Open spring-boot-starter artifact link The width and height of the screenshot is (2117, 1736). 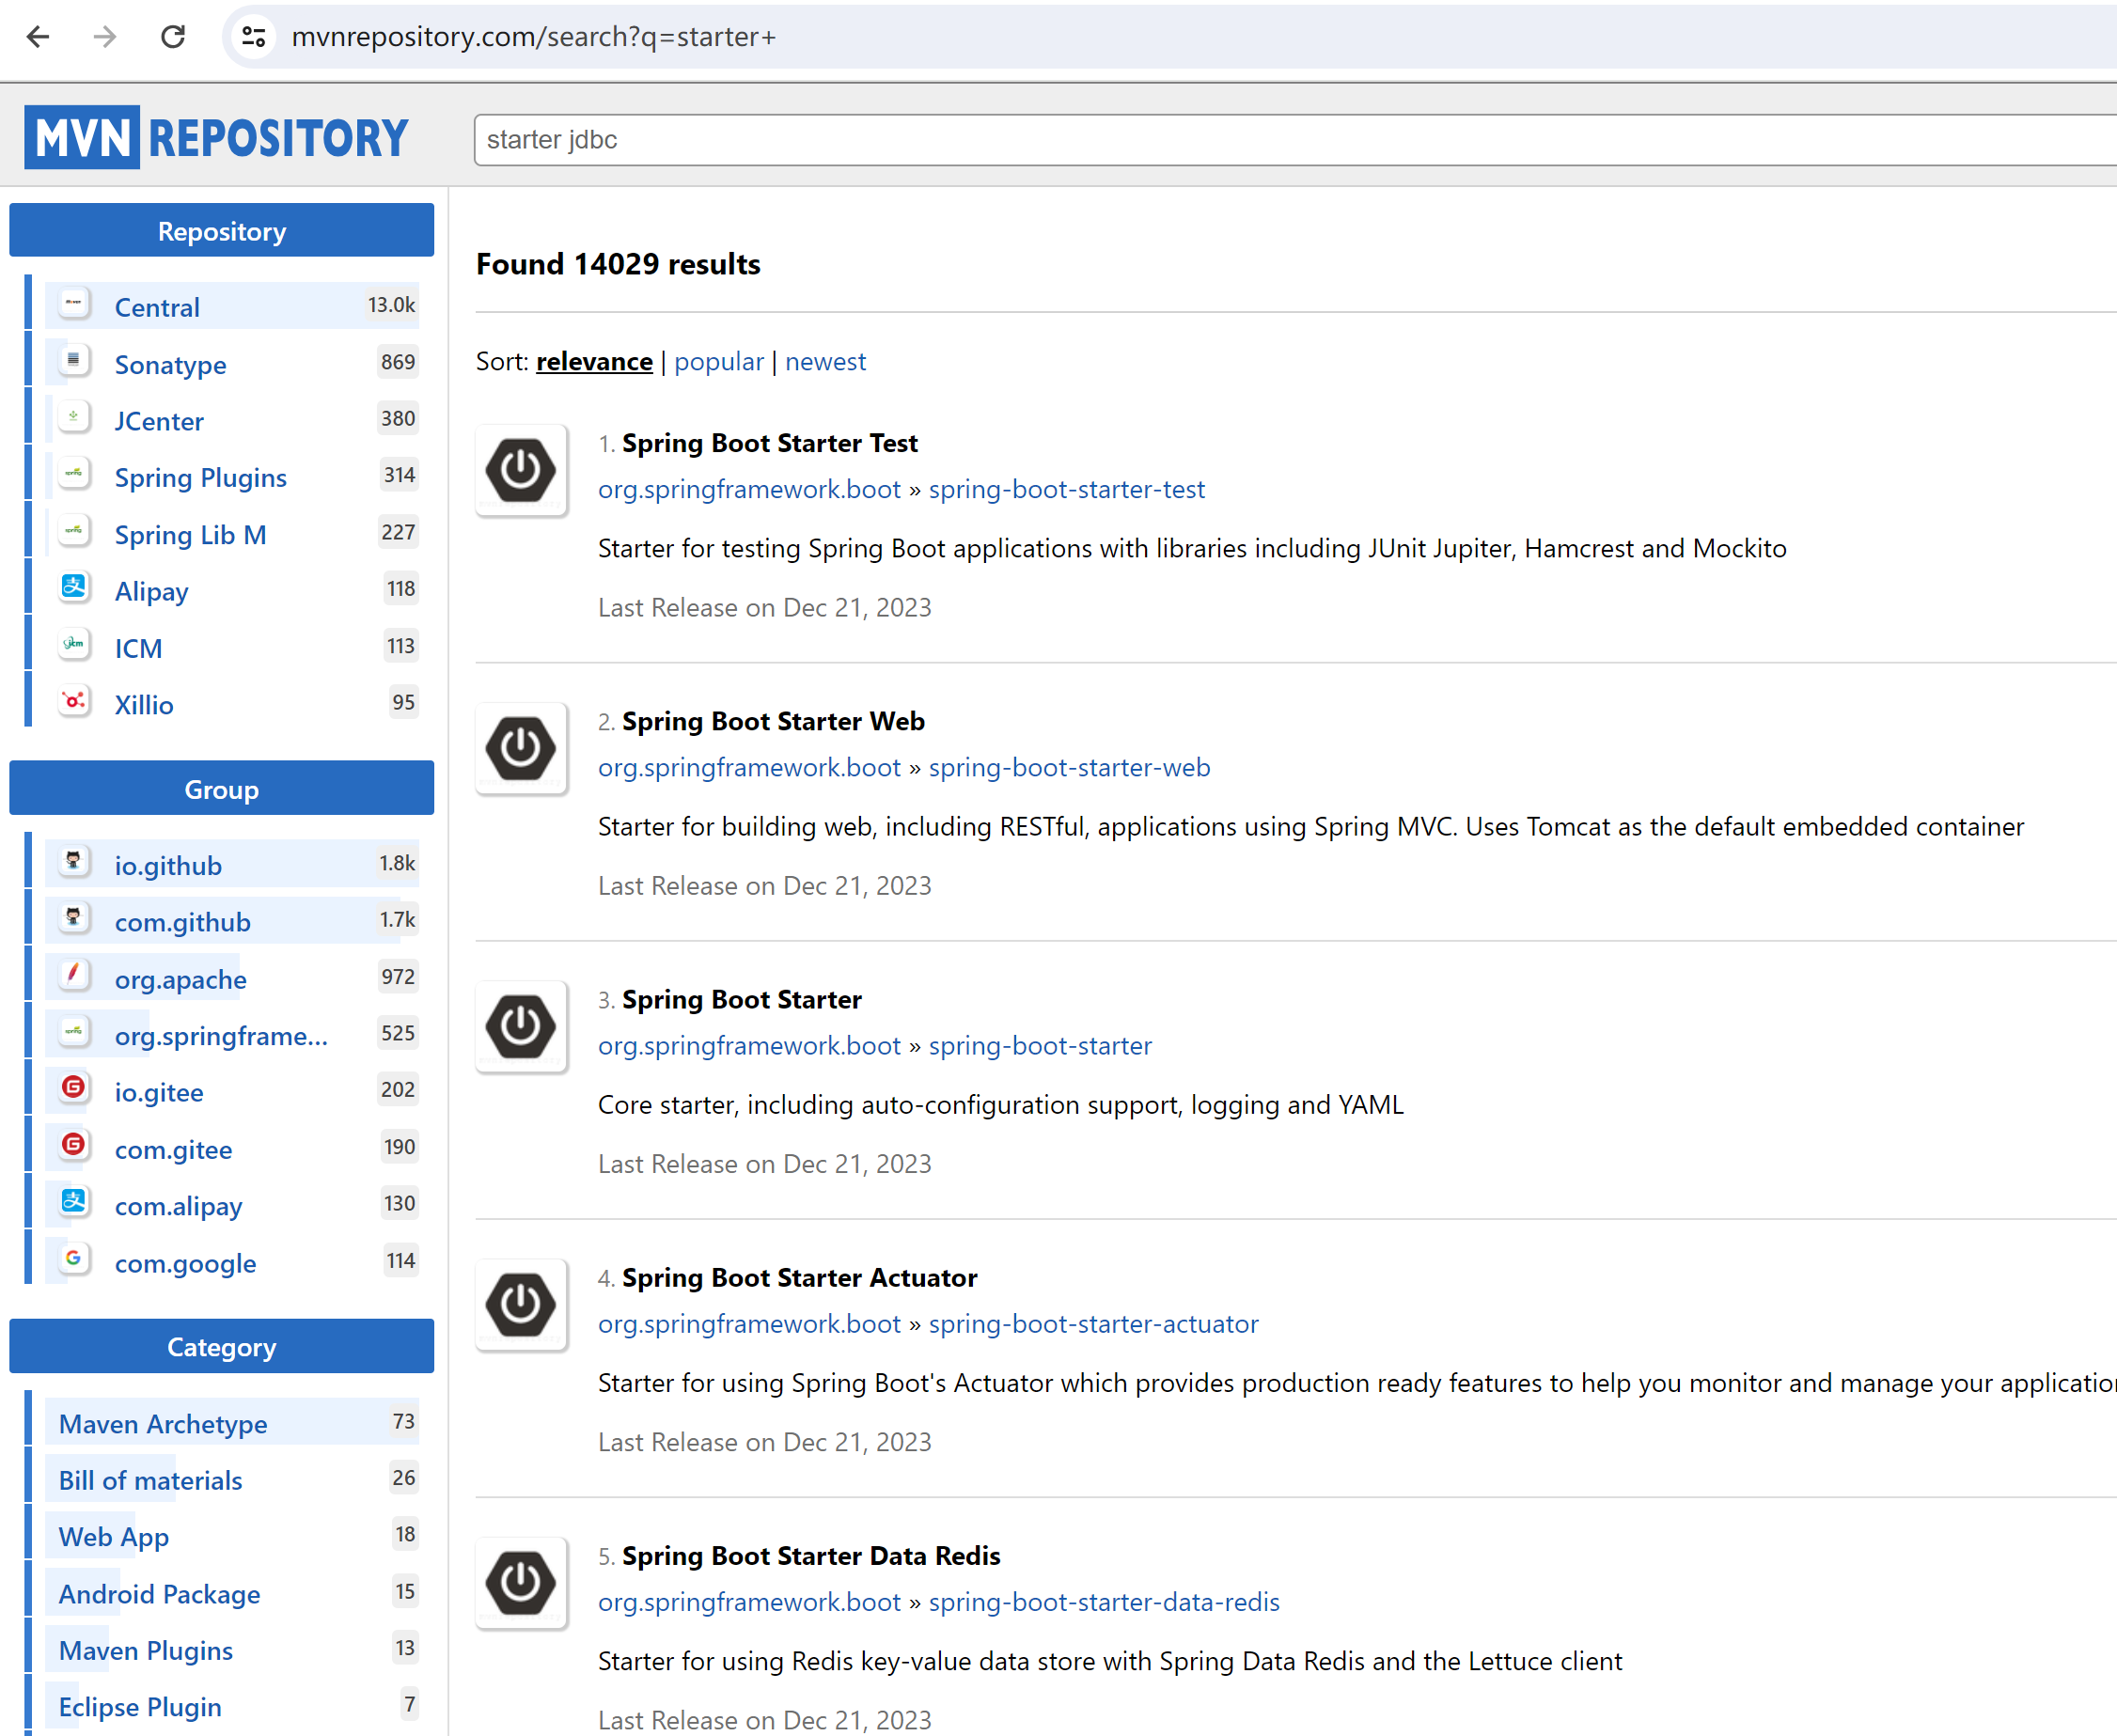tap(1040, 1046)
